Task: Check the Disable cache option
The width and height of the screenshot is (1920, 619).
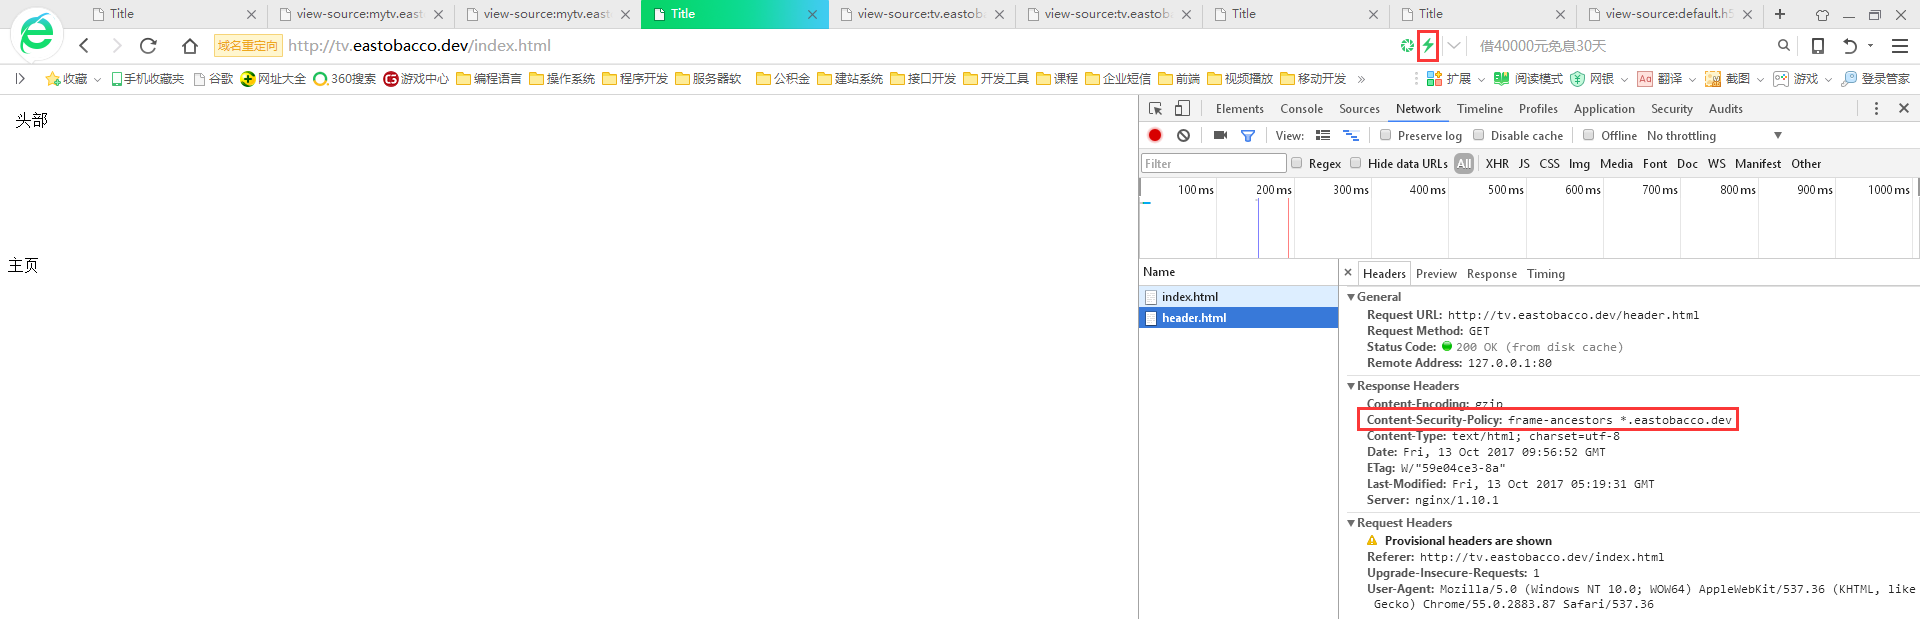Action: point(1478,135)
